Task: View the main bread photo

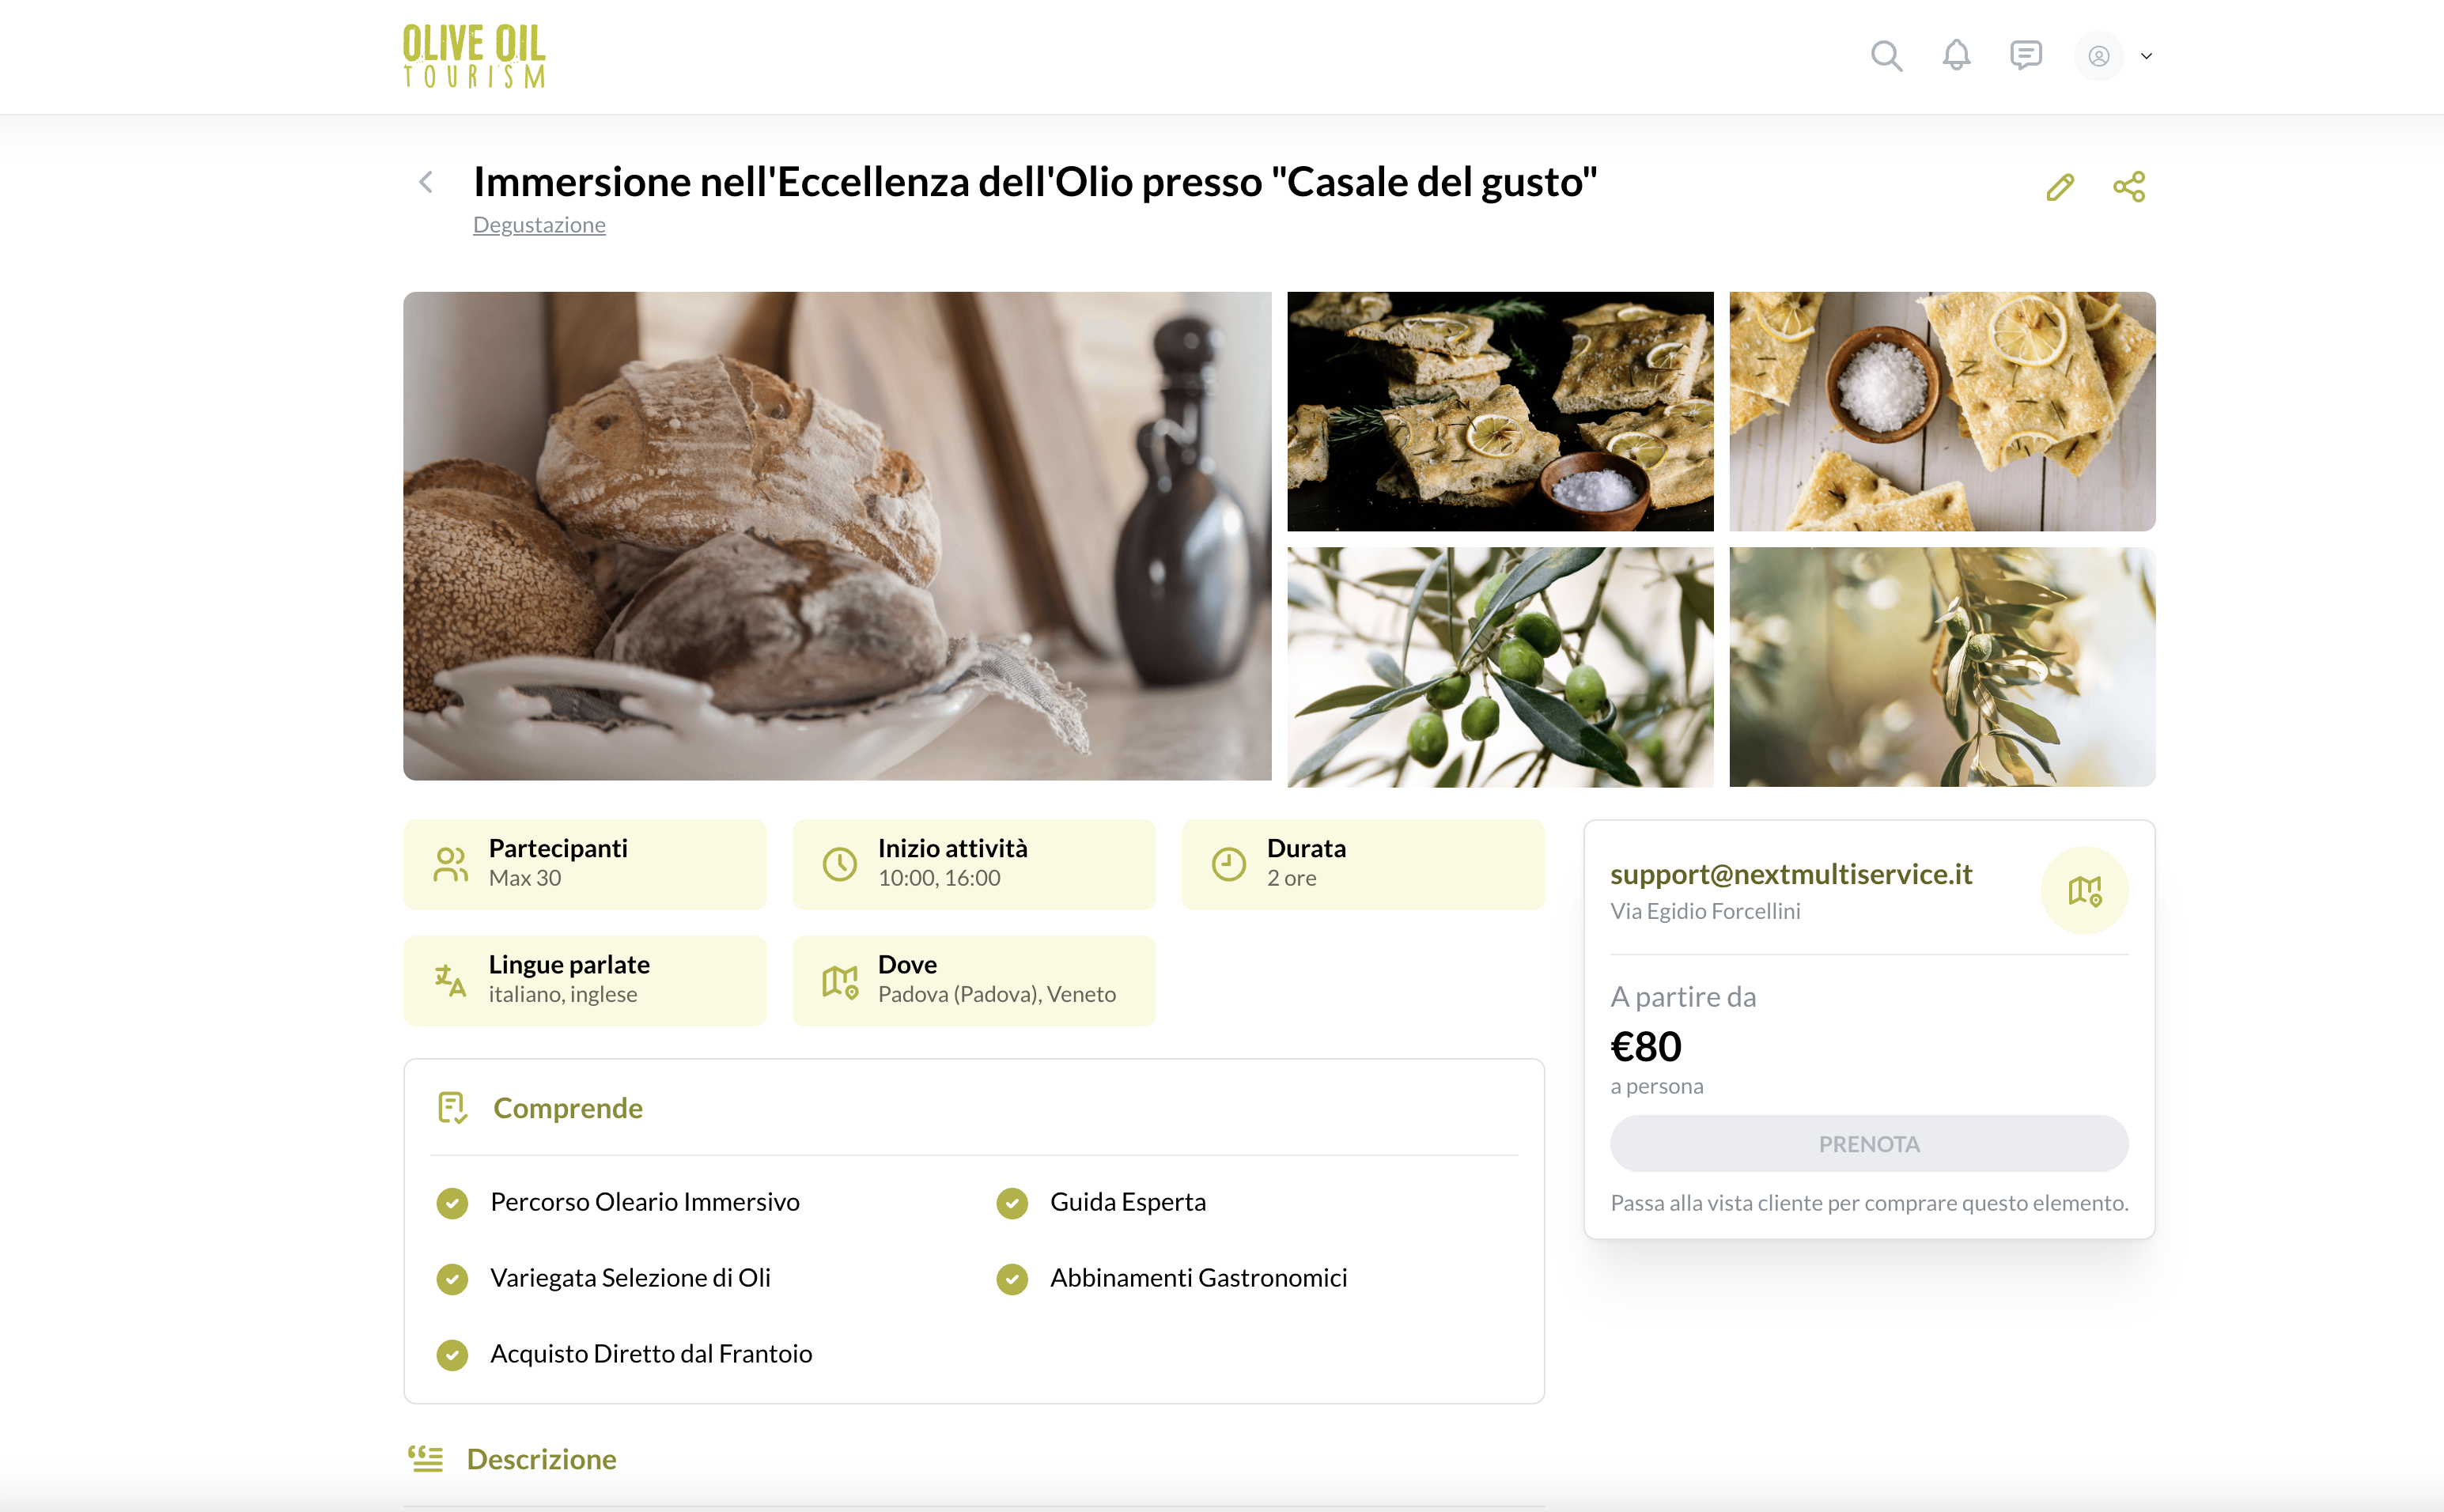Action: click(x=837, y=536)
